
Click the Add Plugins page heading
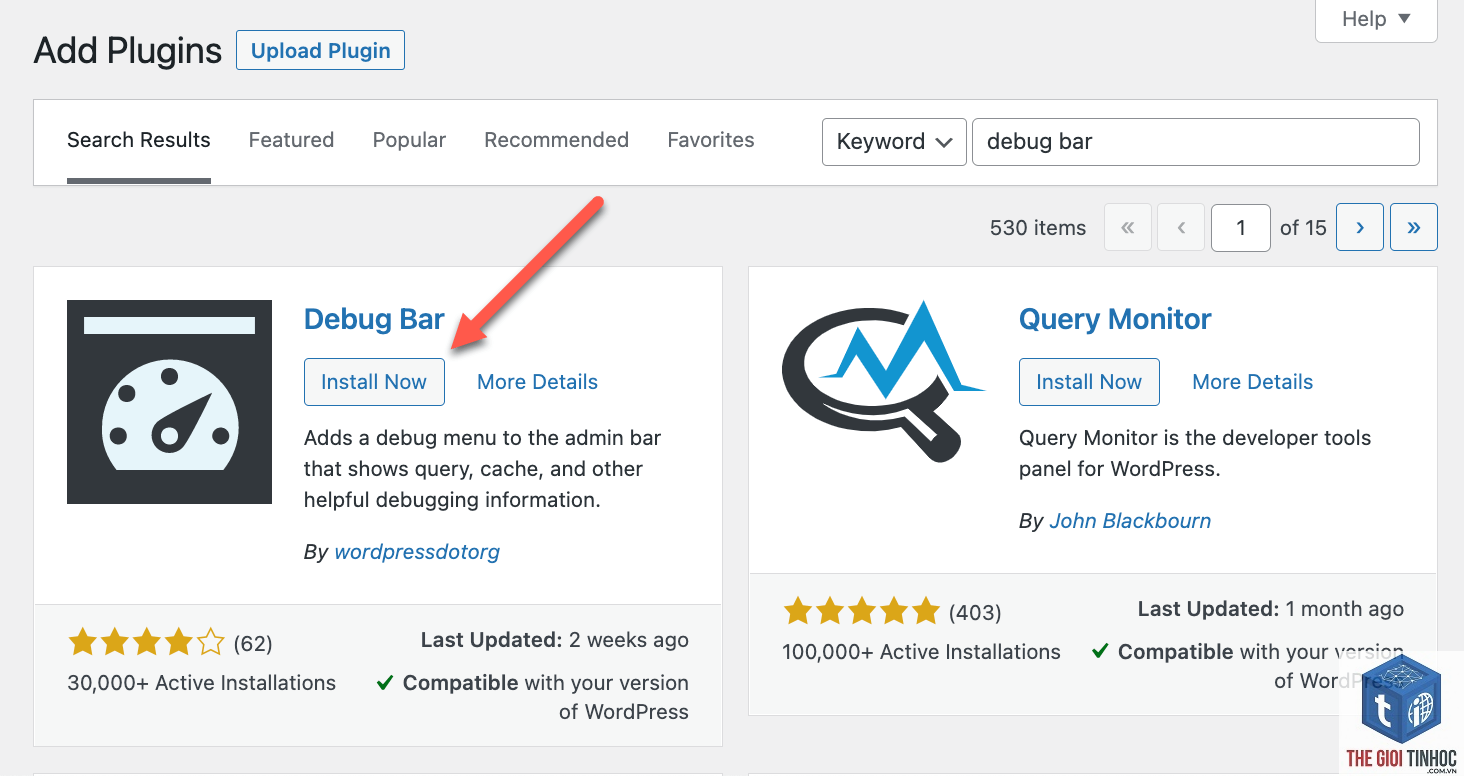click(128, 50)
